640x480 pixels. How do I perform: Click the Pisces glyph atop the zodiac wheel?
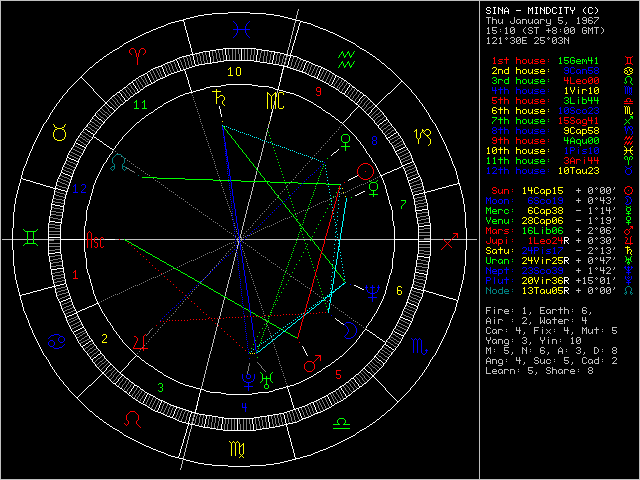tap(347, 56)
